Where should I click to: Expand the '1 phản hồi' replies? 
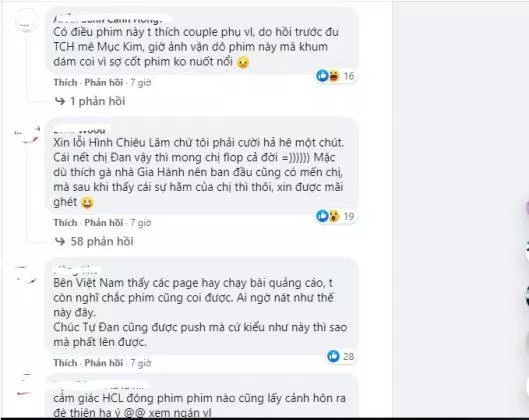tap(98, 101)
